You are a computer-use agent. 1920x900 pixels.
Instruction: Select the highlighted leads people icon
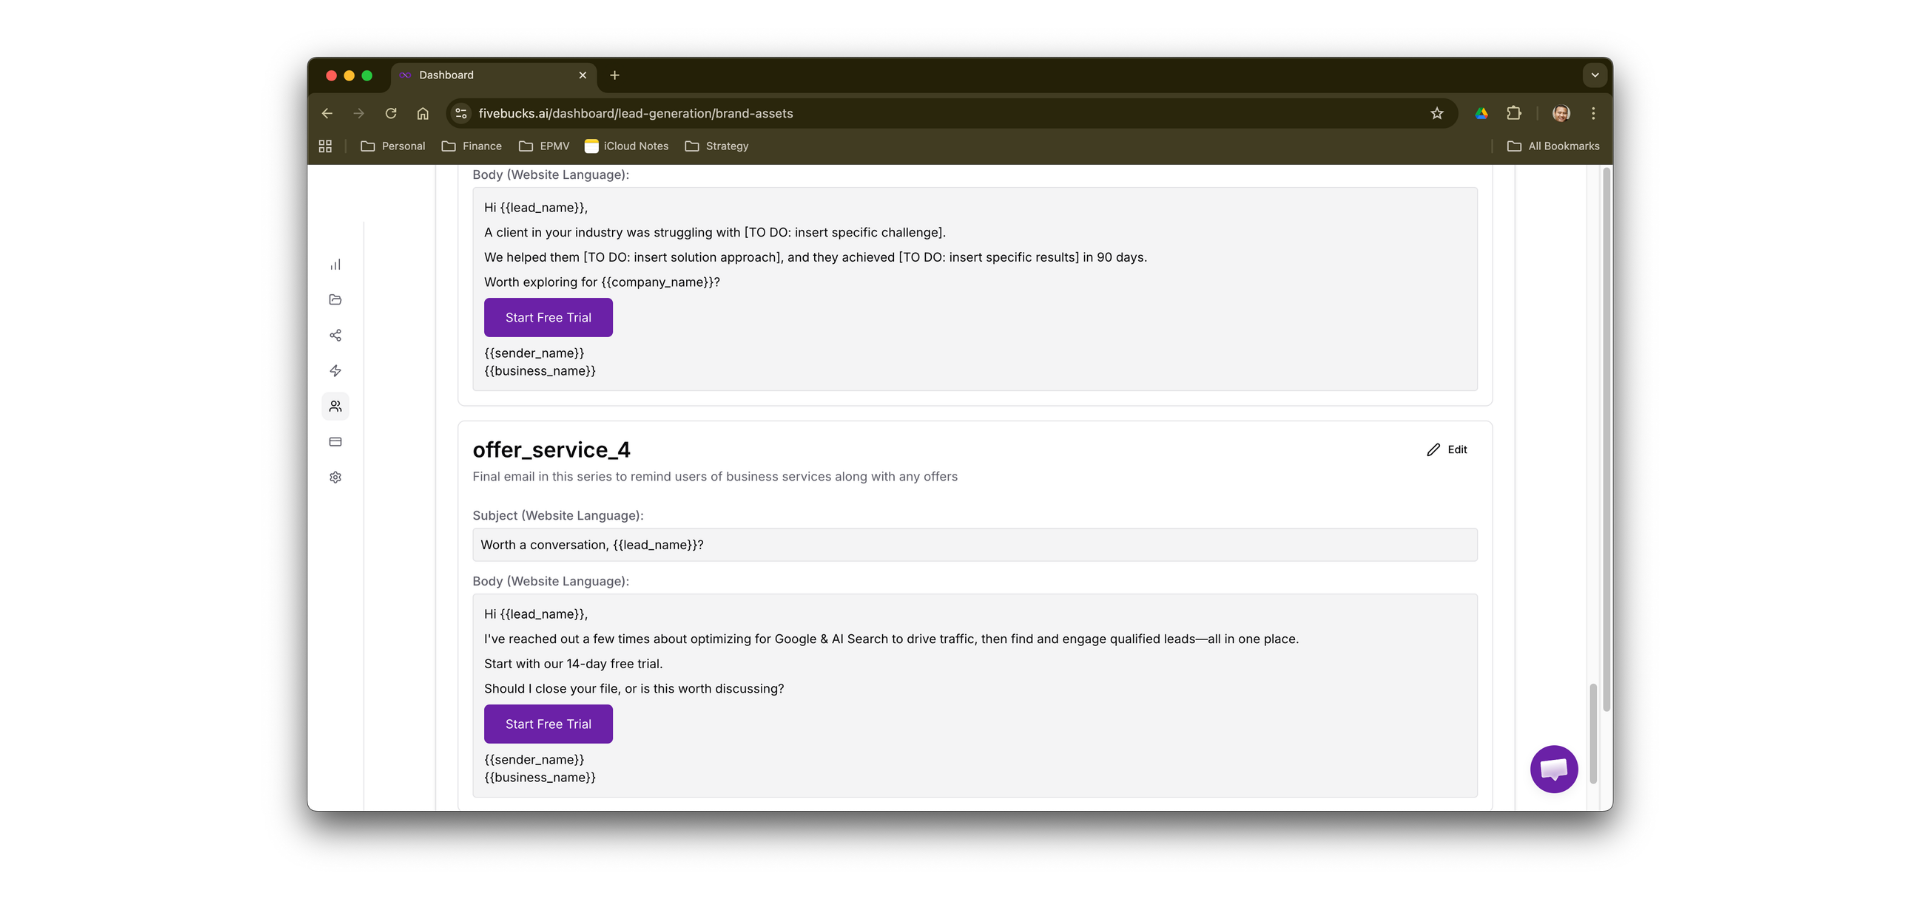pyautogui.click(x=335, y=406)
